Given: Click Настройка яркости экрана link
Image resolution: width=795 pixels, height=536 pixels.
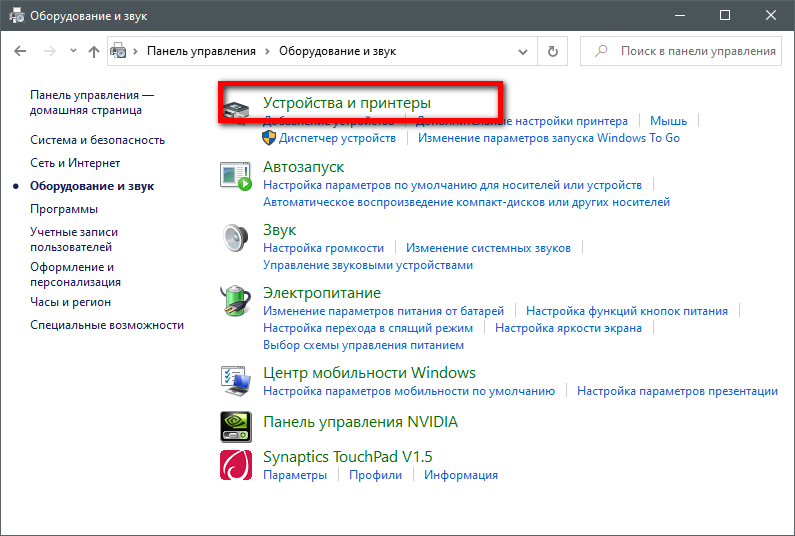Looking at the screenshot, I should 568,327.
